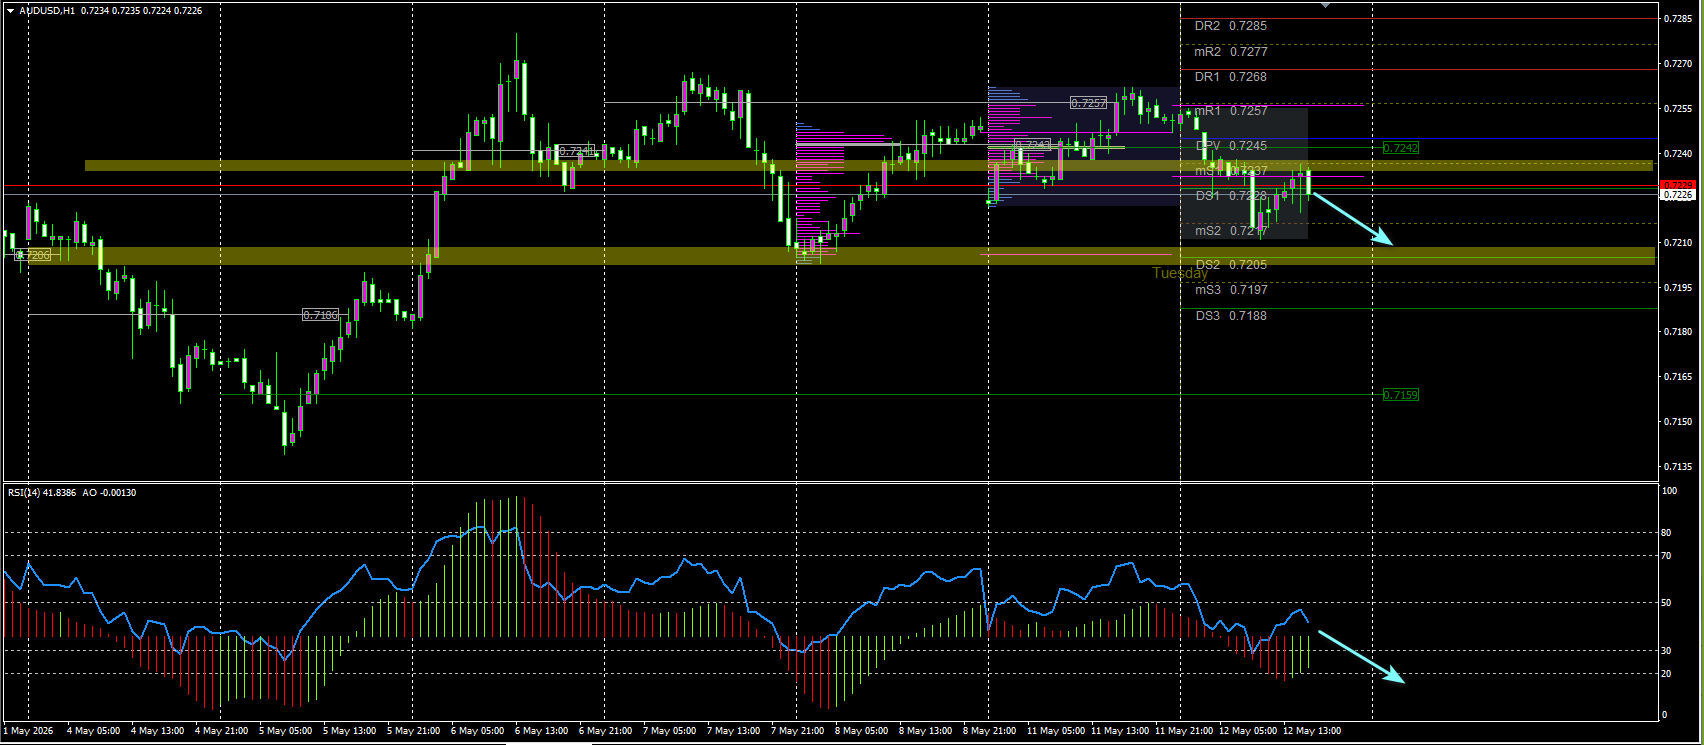Click 0.7135 on the price axis
Viewport: 1704px width, 745px height.
(x=1678, y=467)
